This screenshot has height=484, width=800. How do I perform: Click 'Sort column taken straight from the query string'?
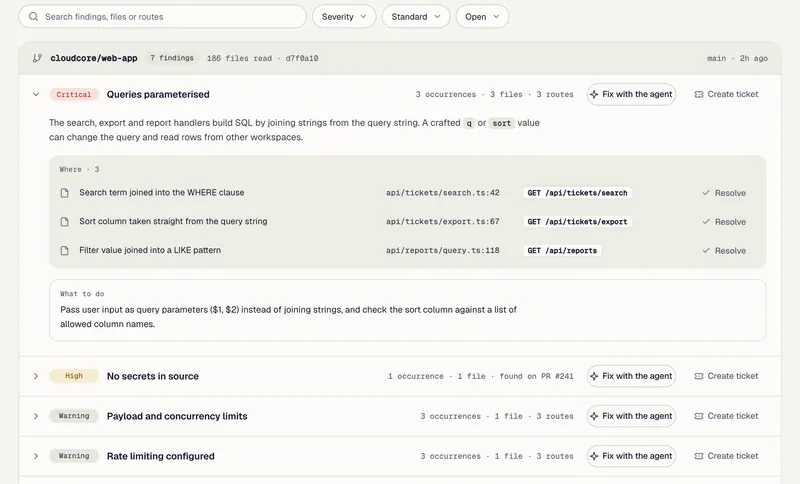[x=173, y=221]
